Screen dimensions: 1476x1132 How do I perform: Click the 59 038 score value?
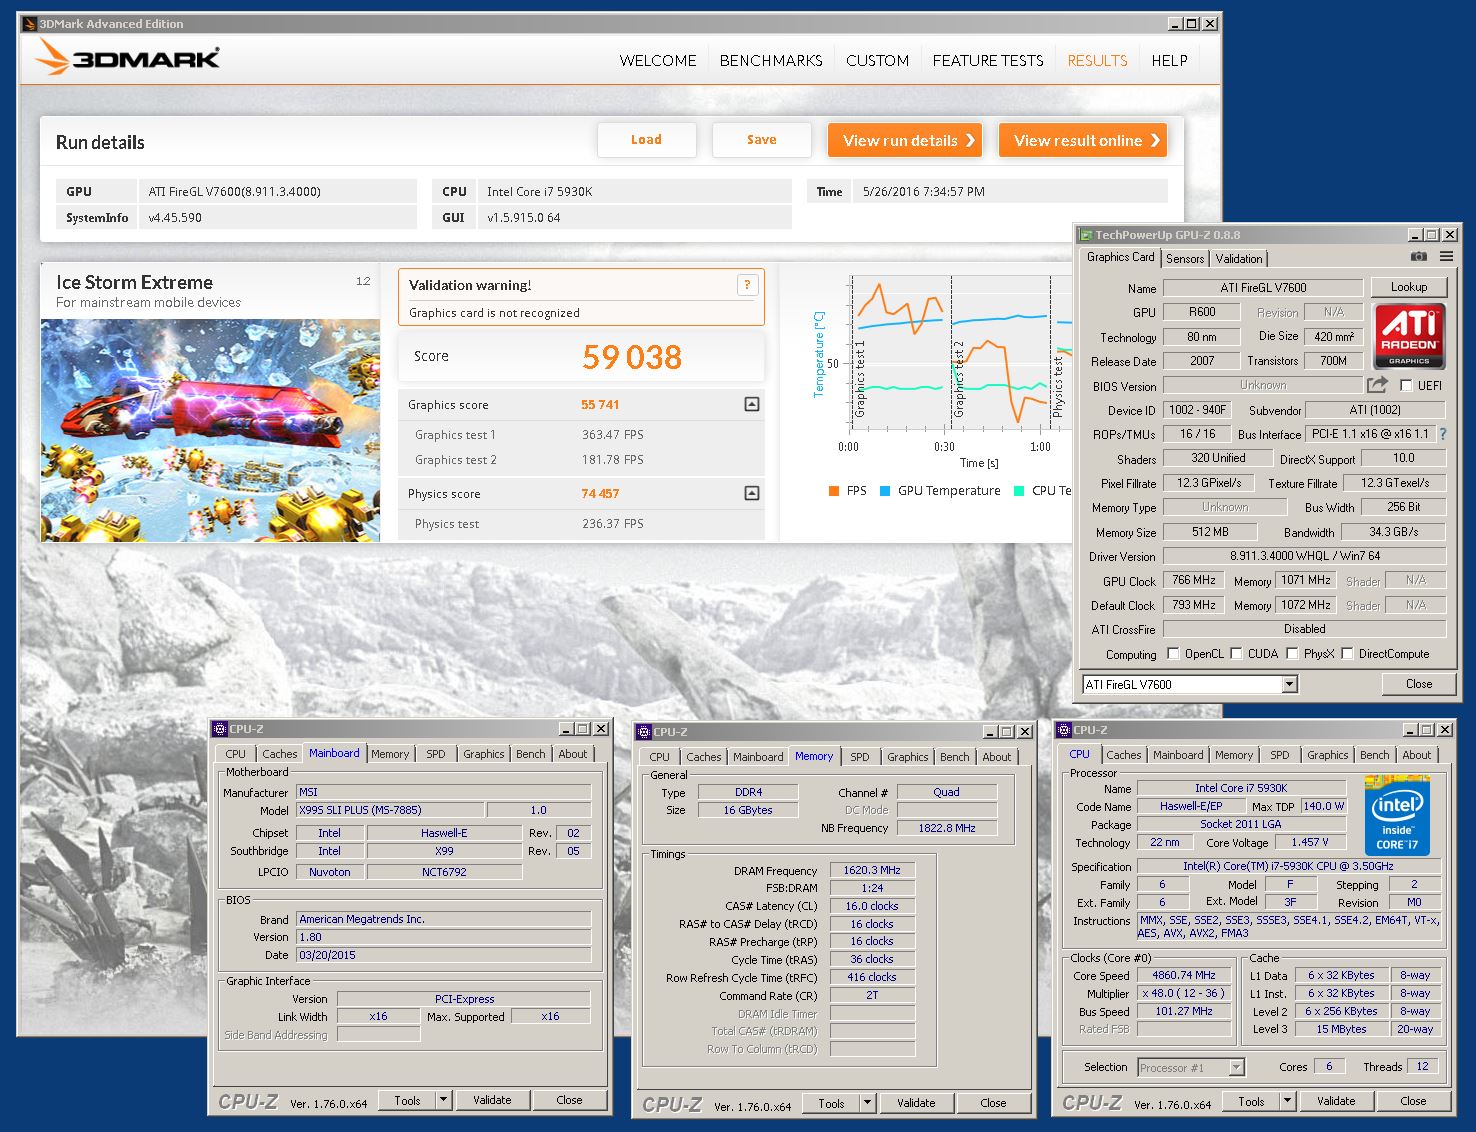pos(632,357)
